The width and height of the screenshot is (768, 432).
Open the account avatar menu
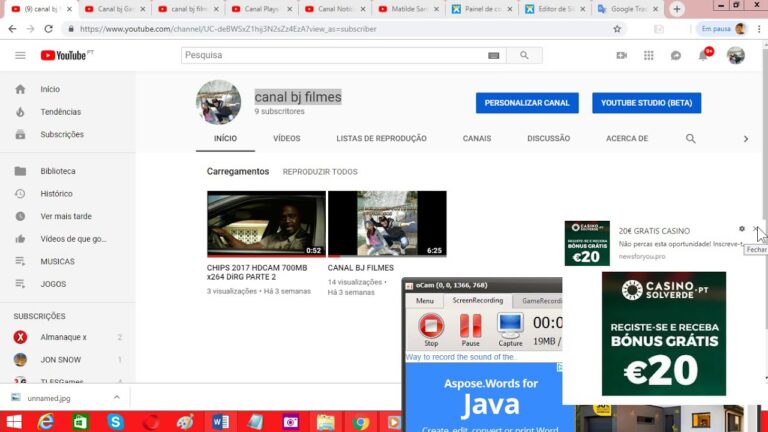point(736,55)
